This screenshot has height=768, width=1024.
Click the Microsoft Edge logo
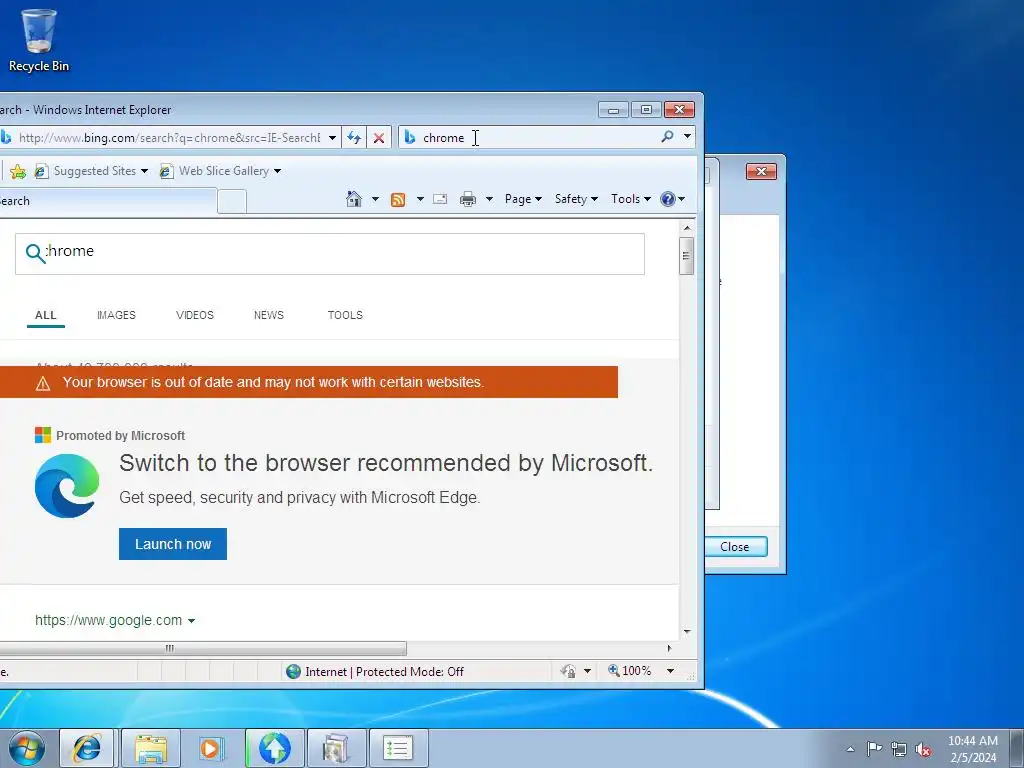tap(67, 486)
